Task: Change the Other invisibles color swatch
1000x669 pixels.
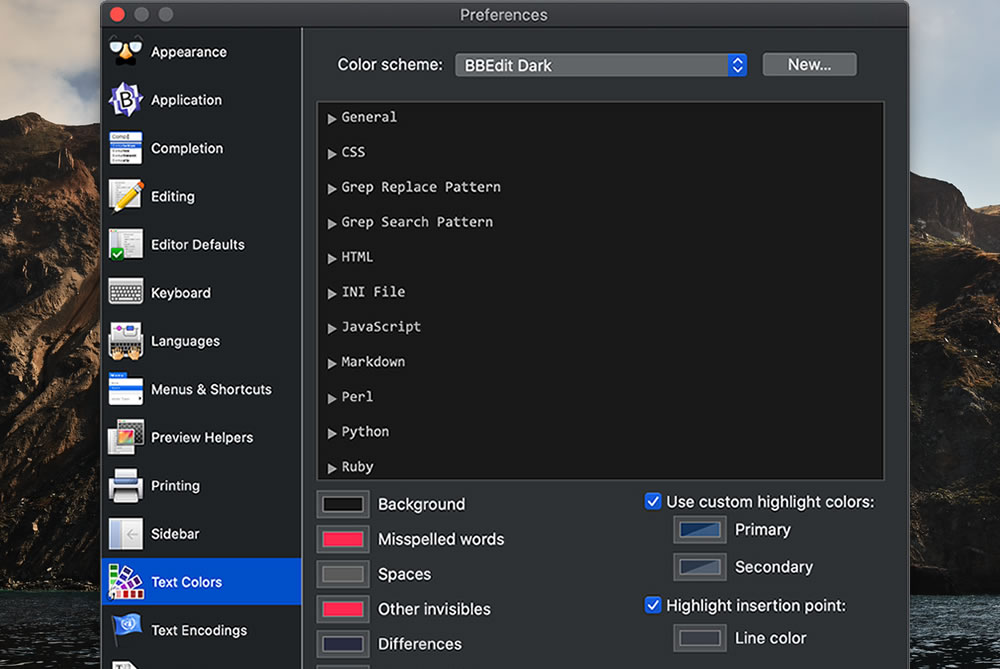Action: click(x=343, y=609)
